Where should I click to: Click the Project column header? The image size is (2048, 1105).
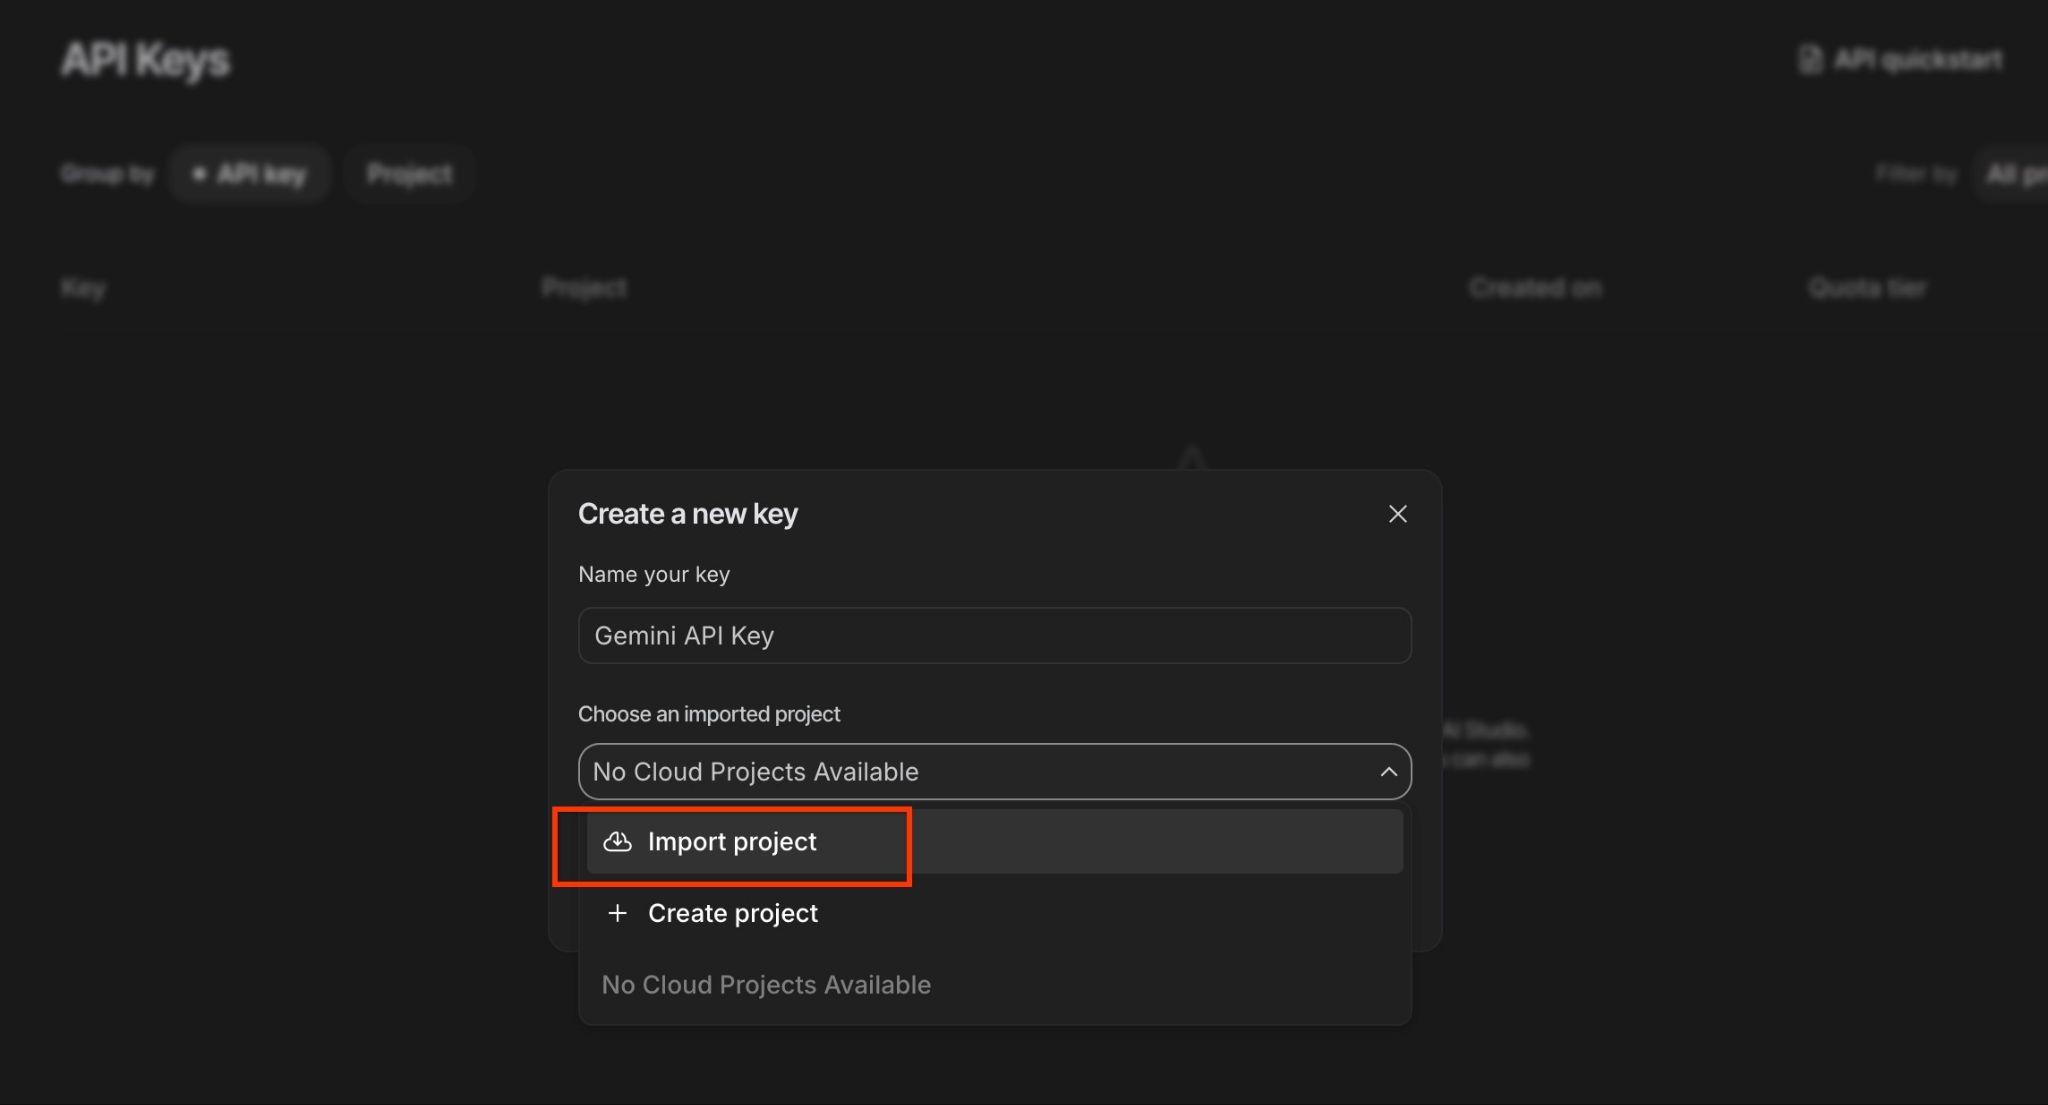point(584,289)
